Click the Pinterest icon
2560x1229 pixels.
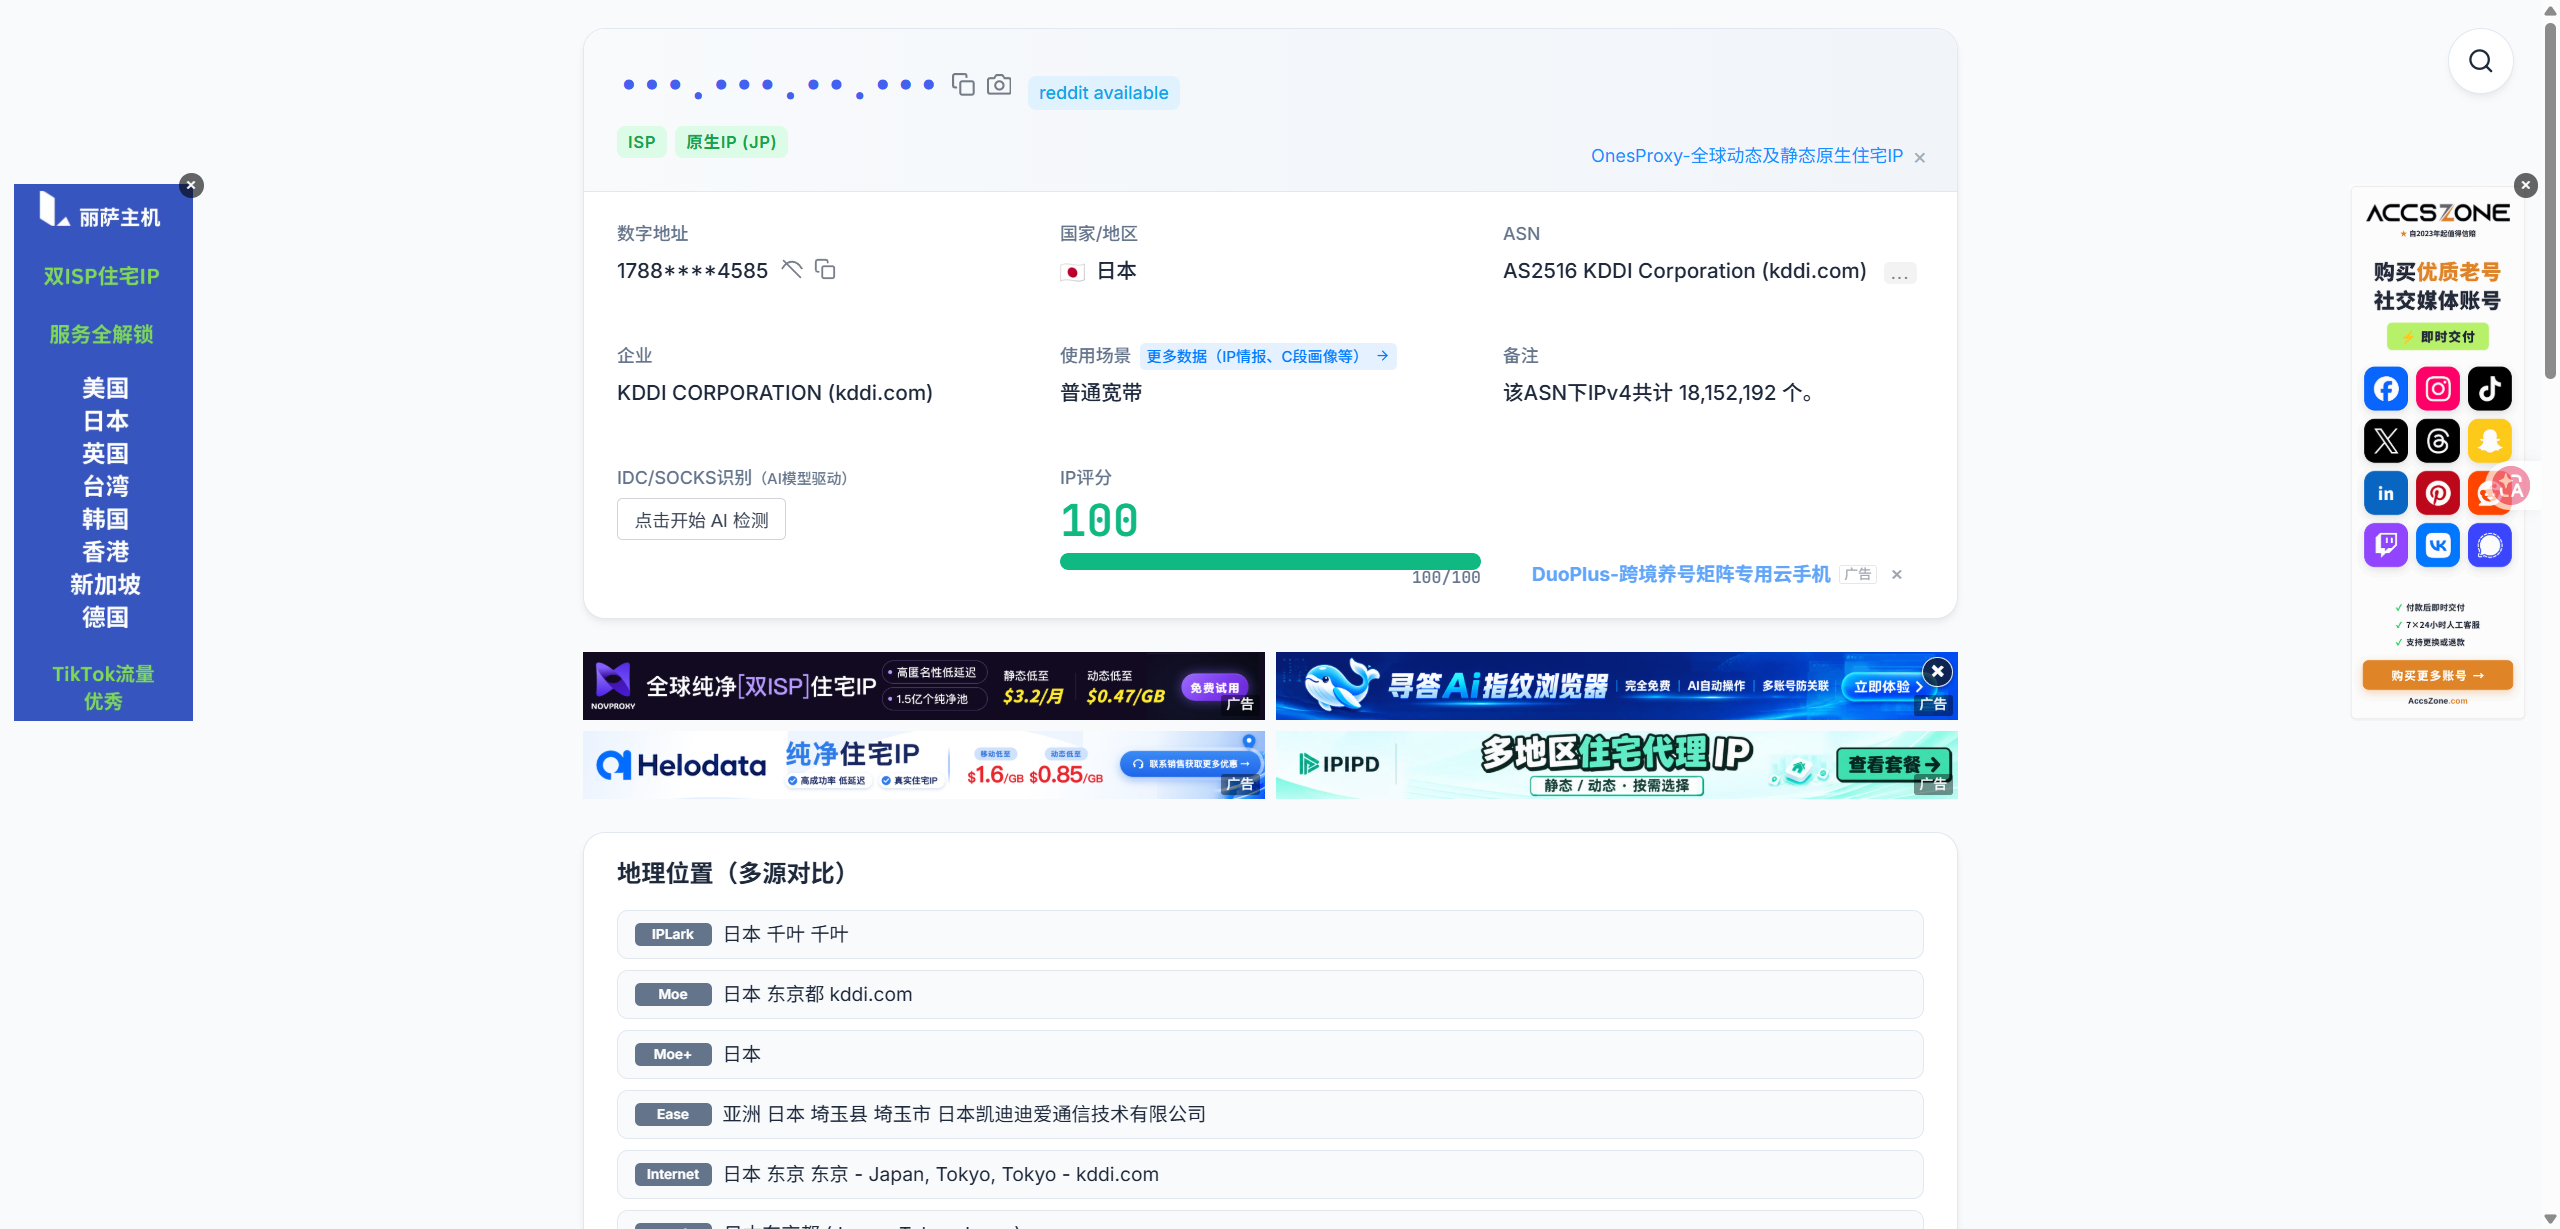point(2438,493)
